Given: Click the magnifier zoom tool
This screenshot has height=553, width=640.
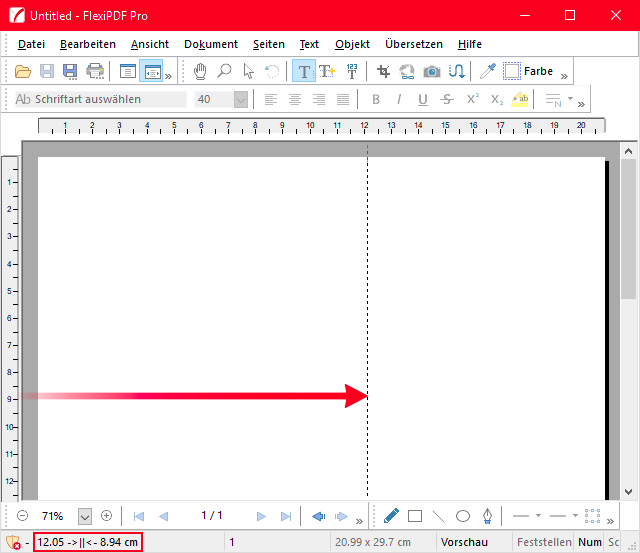Looking at the screenshot, I should [224, 71].
